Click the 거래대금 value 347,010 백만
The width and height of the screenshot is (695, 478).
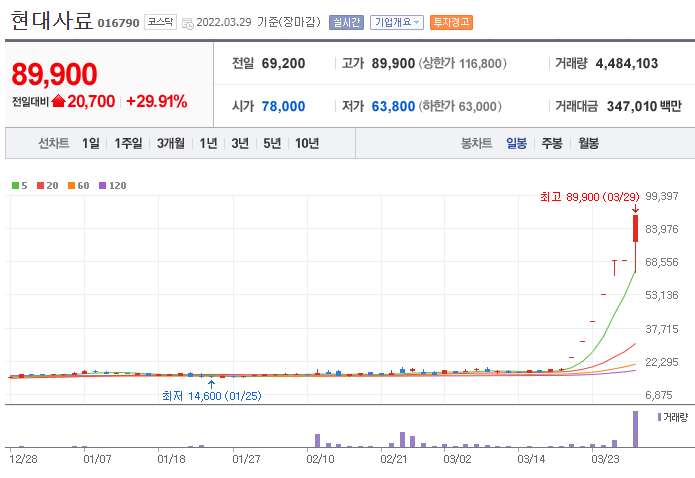click(x=644, y=106)
